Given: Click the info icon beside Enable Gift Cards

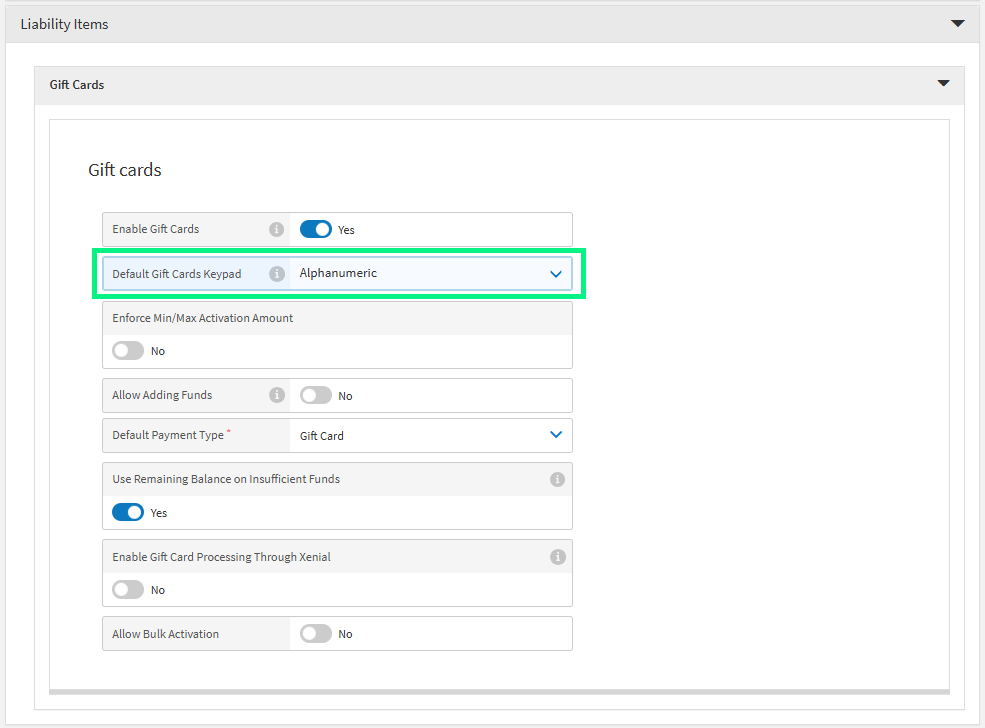Looking at the screenshot, I should [277, 230].
